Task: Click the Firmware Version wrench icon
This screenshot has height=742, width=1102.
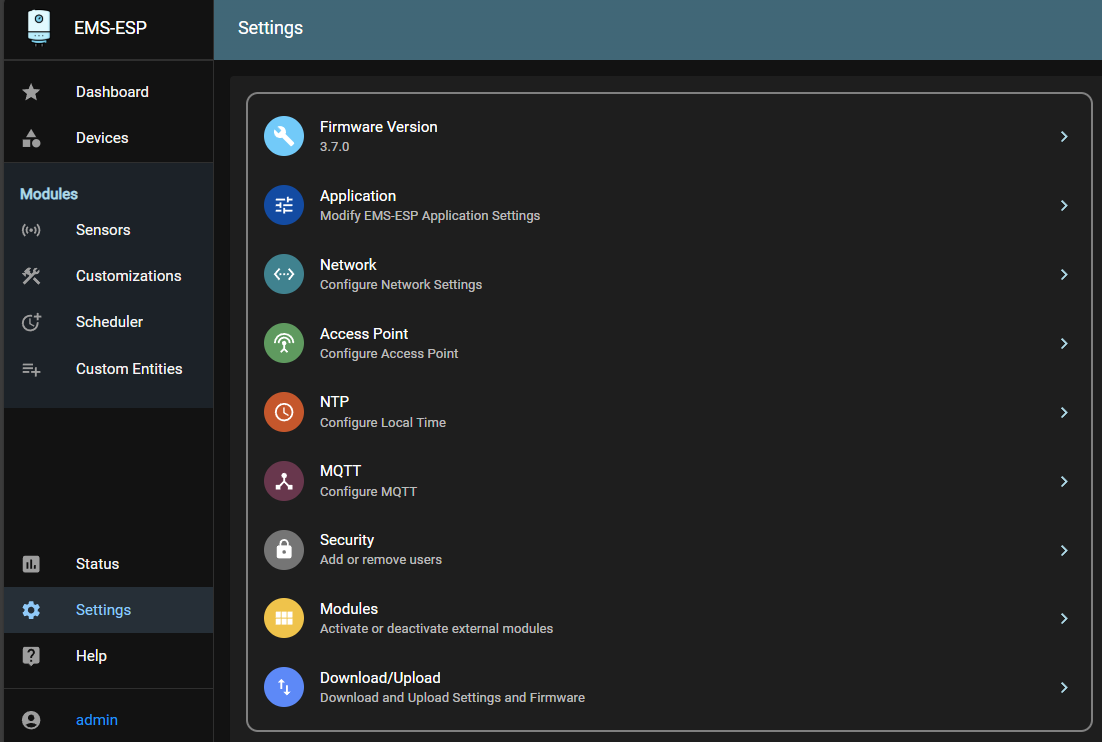Action: [x=284, y=135]
